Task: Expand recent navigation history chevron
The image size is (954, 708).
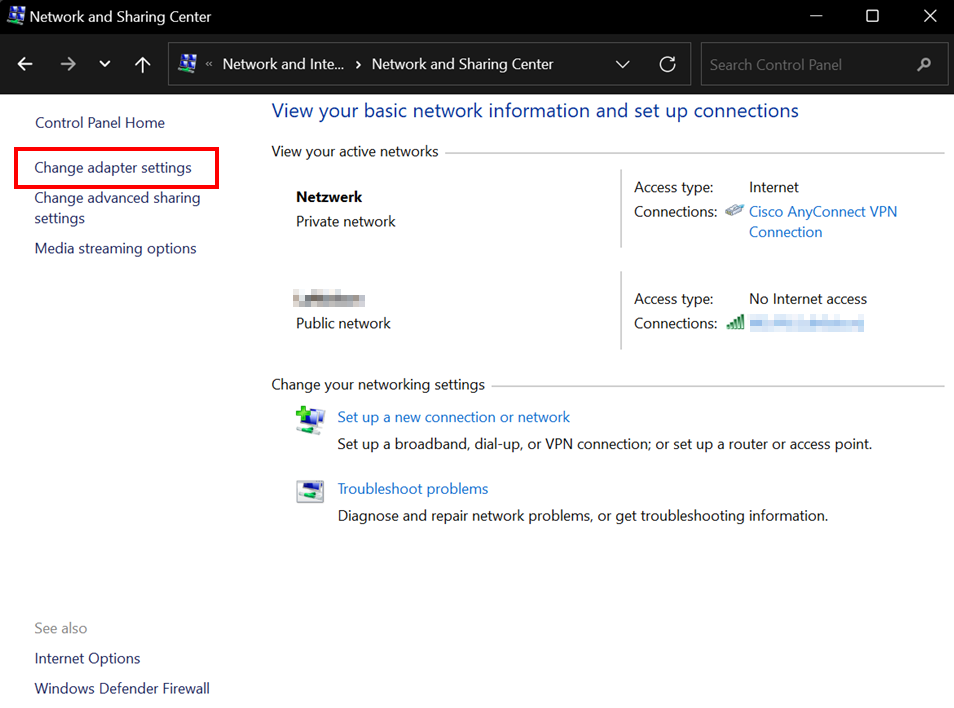Action: click(104, 64)
